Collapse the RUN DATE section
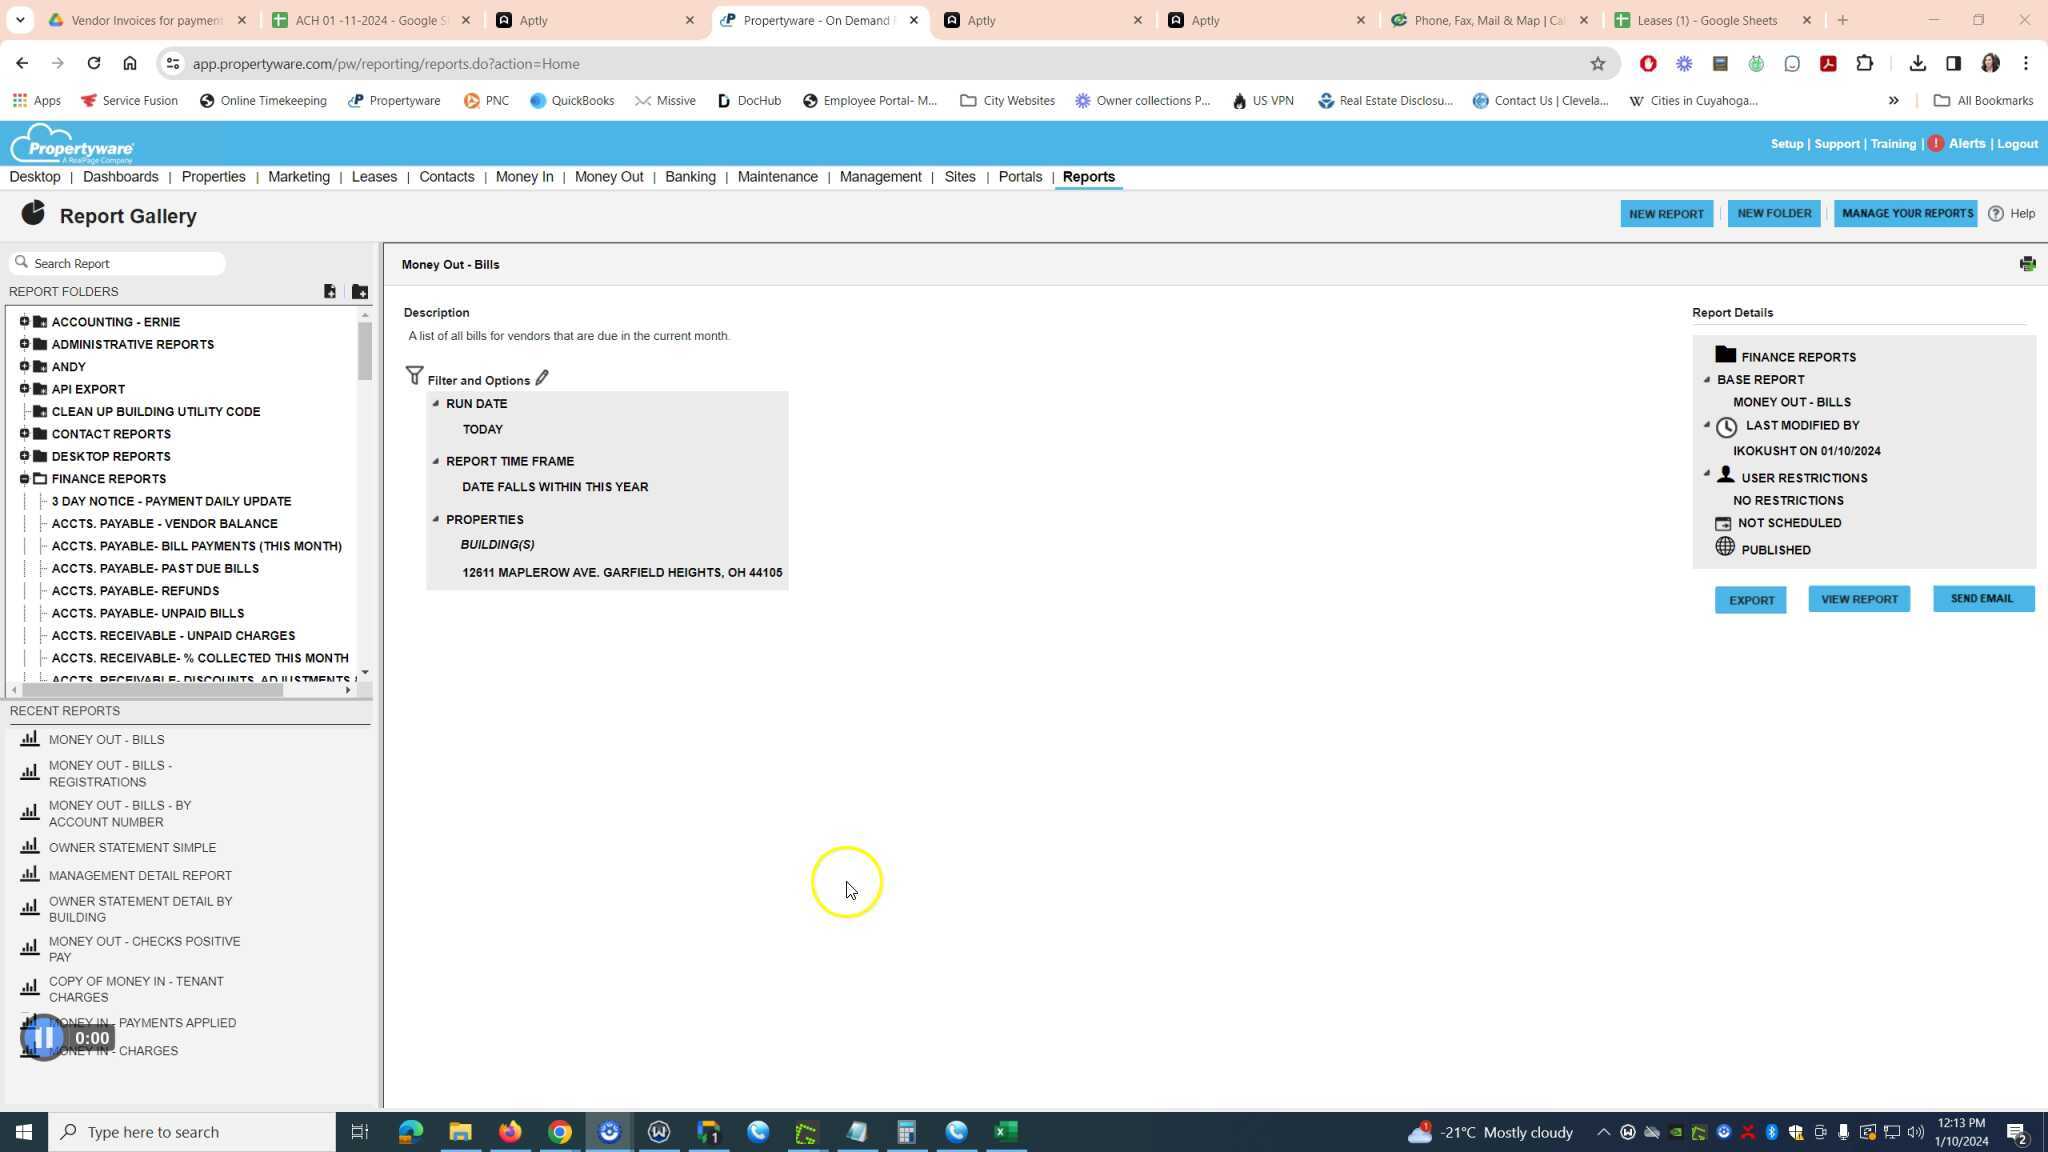 tap(436, 403)
